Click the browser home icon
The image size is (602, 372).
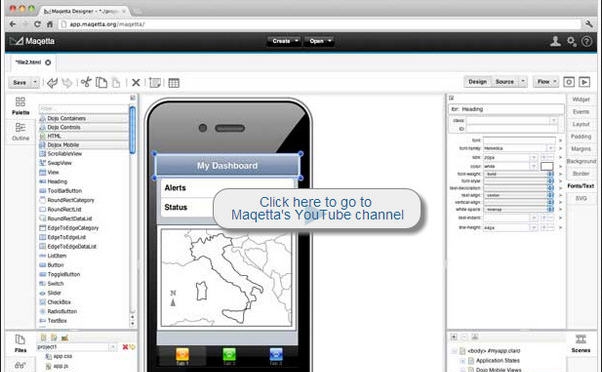50,24
